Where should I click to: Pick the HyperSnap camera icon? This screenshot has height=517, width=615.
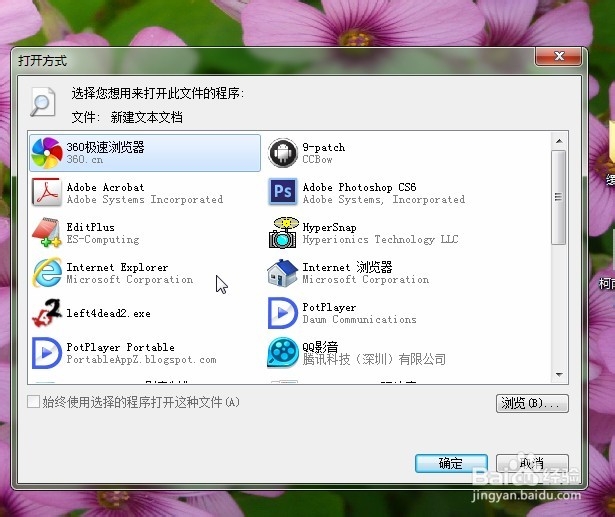tap(283, 233)
